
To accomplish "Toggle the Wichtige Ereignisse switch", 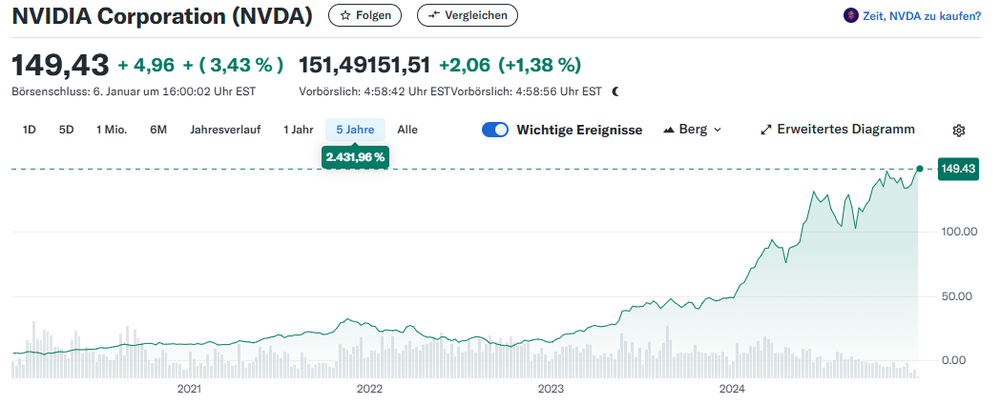I will point(495,130).
